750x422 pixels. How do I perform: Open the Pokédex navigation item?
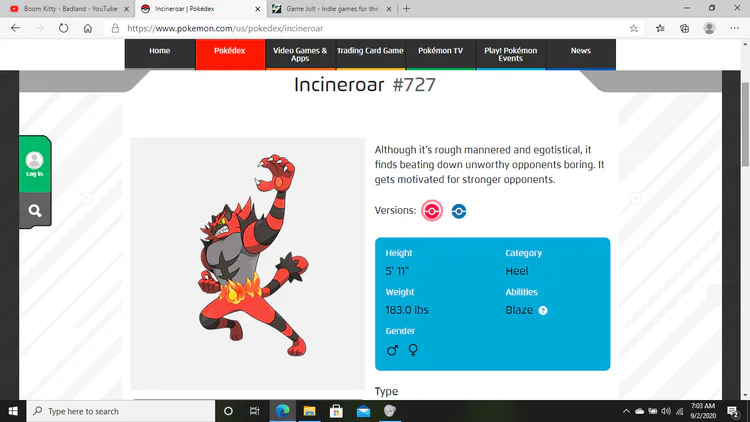click(x=230, y=54)
